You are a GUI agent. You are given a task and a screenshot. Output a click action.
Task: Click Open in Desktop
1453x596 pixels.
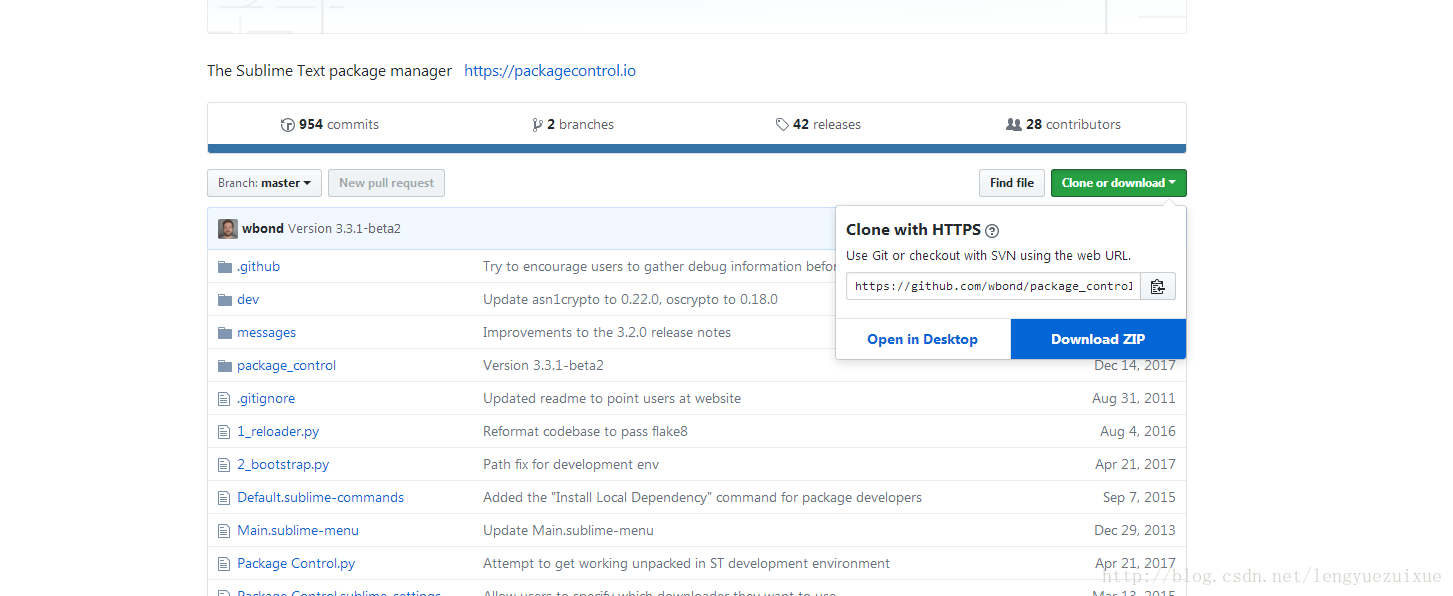tap(923, 339)
